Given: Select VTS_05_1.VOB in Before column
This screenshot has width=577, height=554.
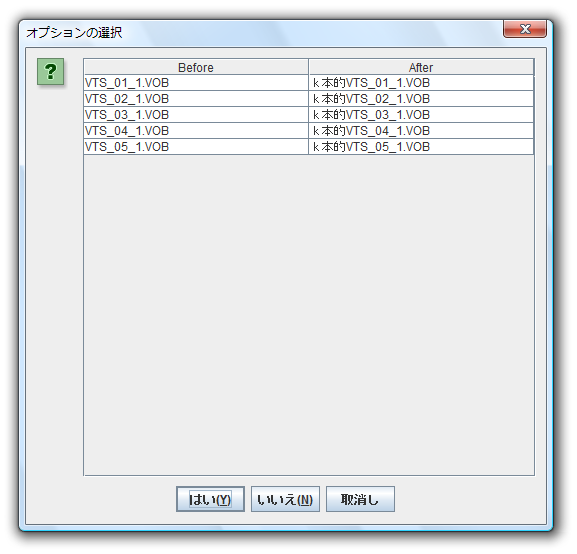Looking at the screenshot, I should tap(196, 147).
